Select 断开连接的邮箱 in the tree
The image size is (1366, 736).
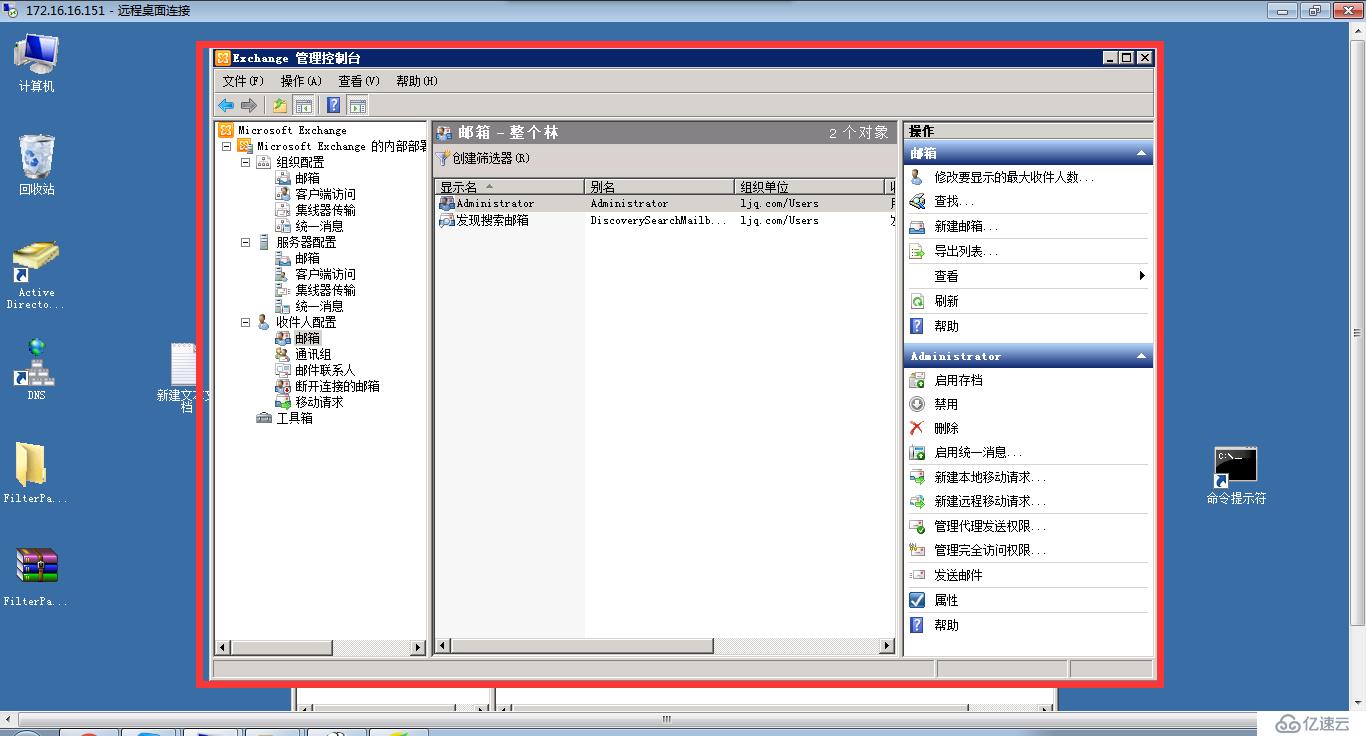337,386
